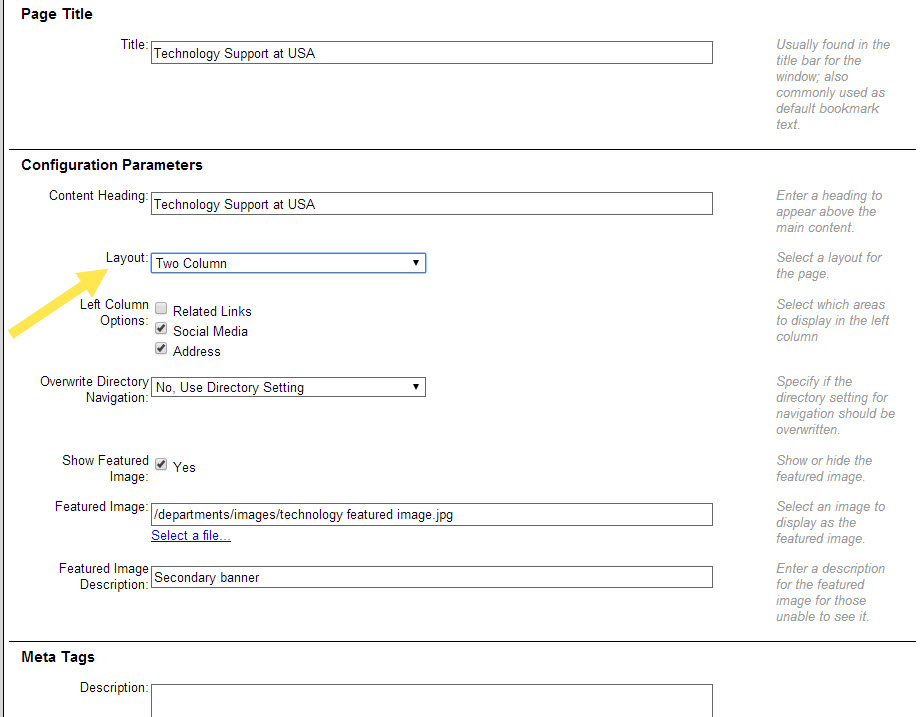Uncheck the Social Media checkbox
Screen dimensions: 921x717
pyautogui.click(x=161, y=328)
